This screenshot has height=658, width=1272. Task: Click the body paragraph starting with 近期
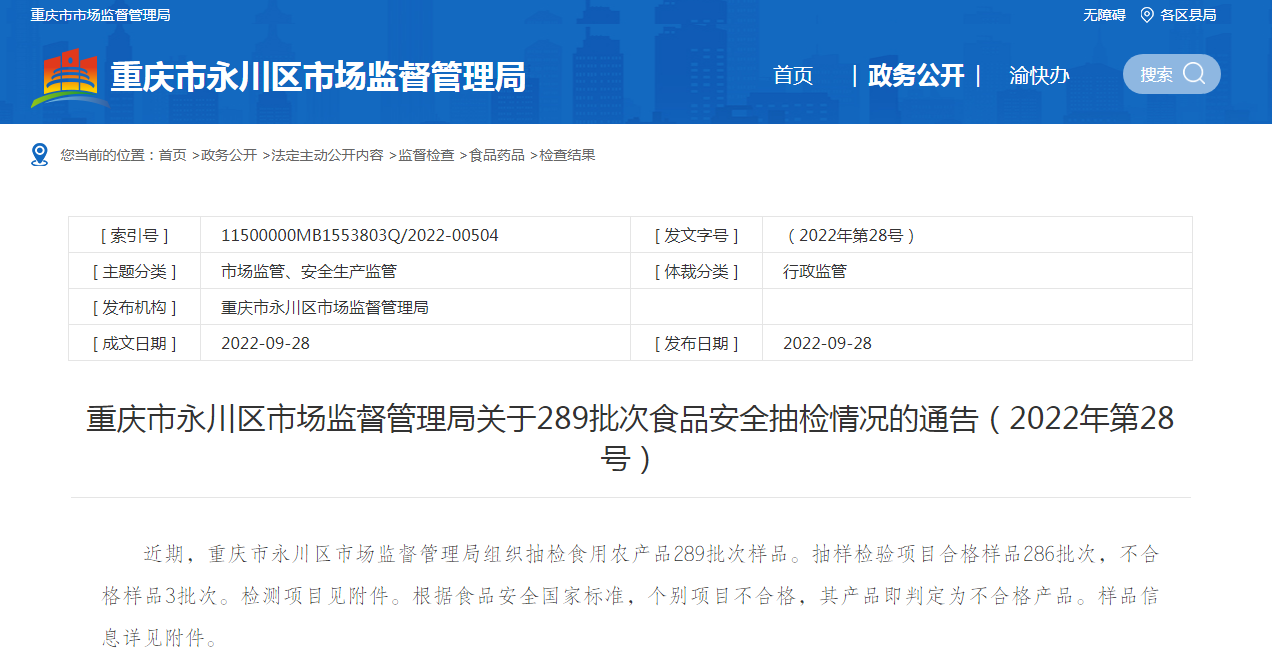click(630, 595)
